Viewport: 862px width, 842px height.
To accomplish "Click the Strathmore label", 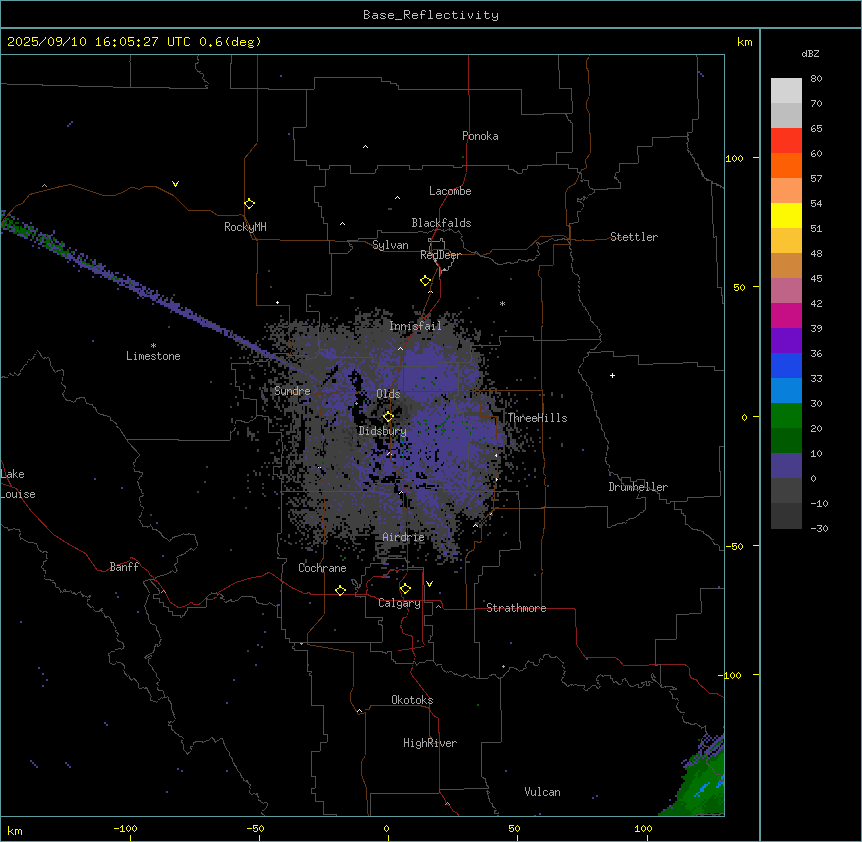I will tap(516, 608).
